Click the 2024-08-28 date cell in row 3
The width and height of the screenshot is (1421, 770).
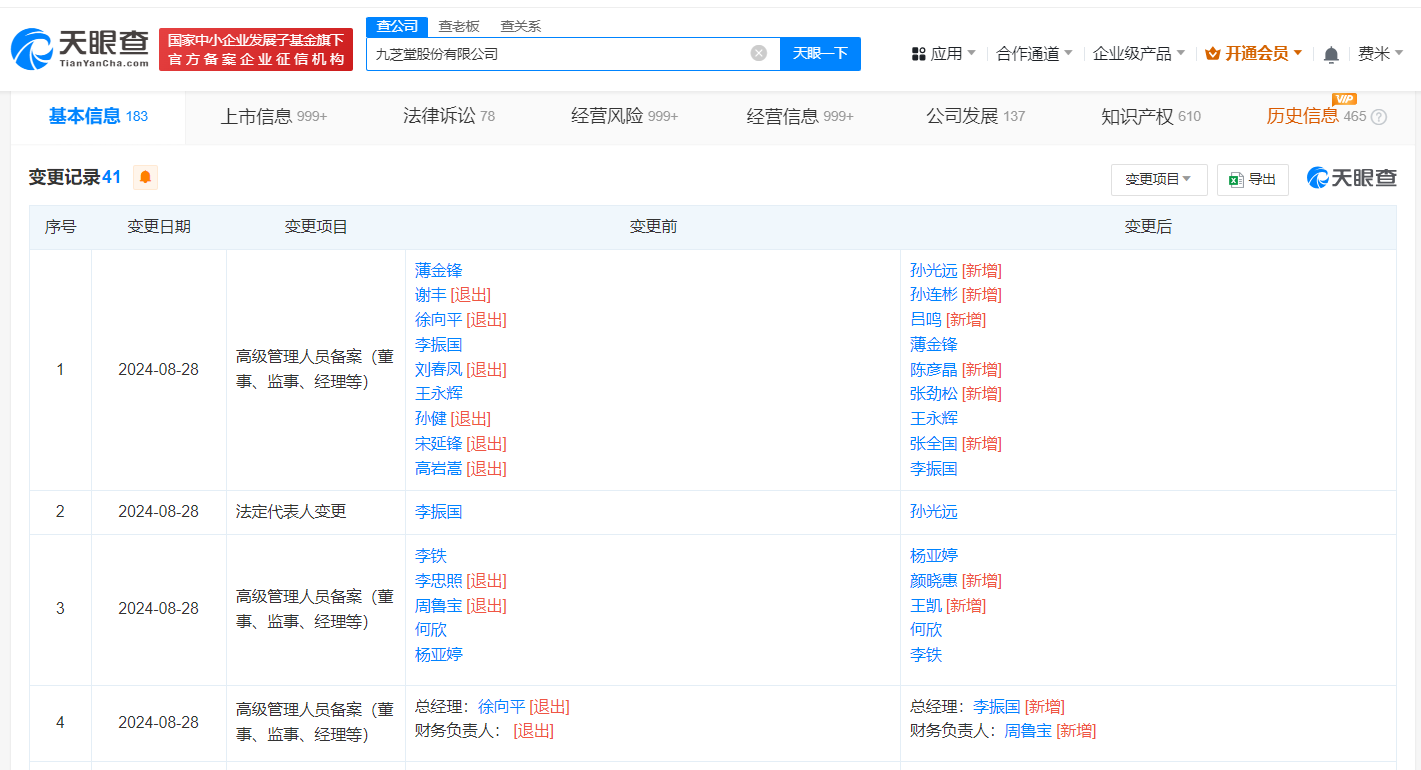click(159, 609)
